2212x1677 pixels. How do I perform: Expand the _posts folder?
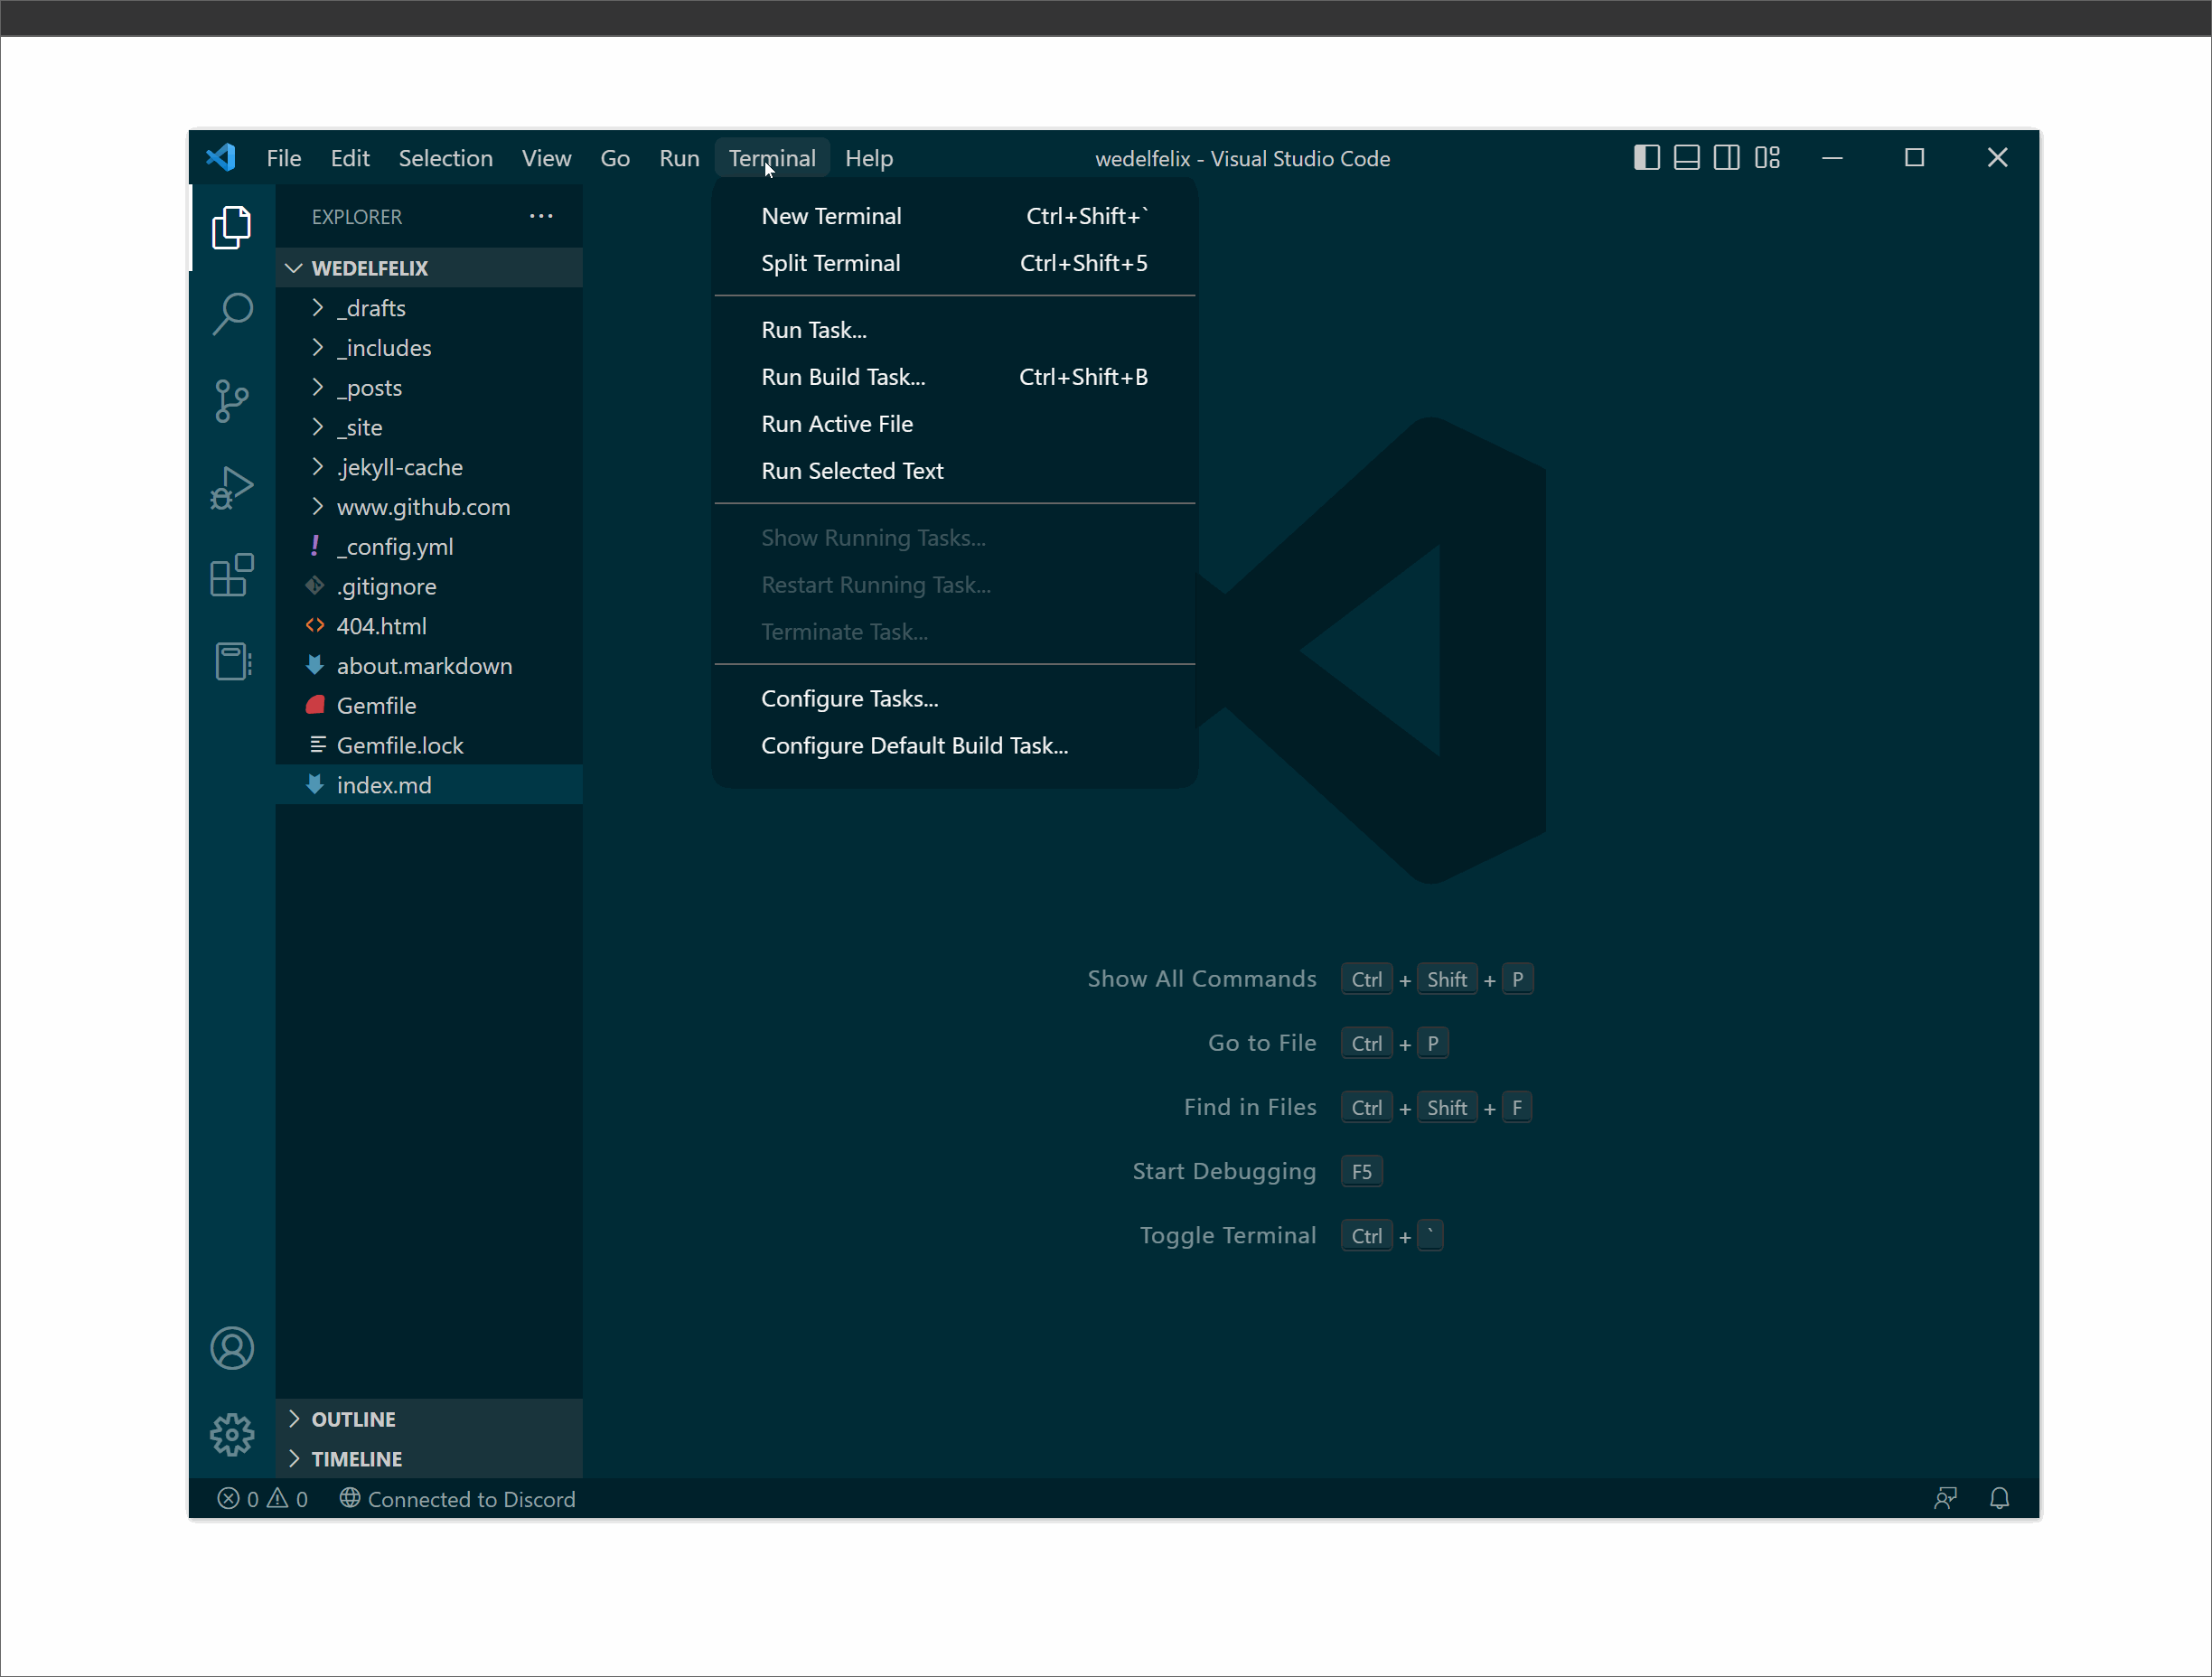pyautogui.click(x=369, y=388)
